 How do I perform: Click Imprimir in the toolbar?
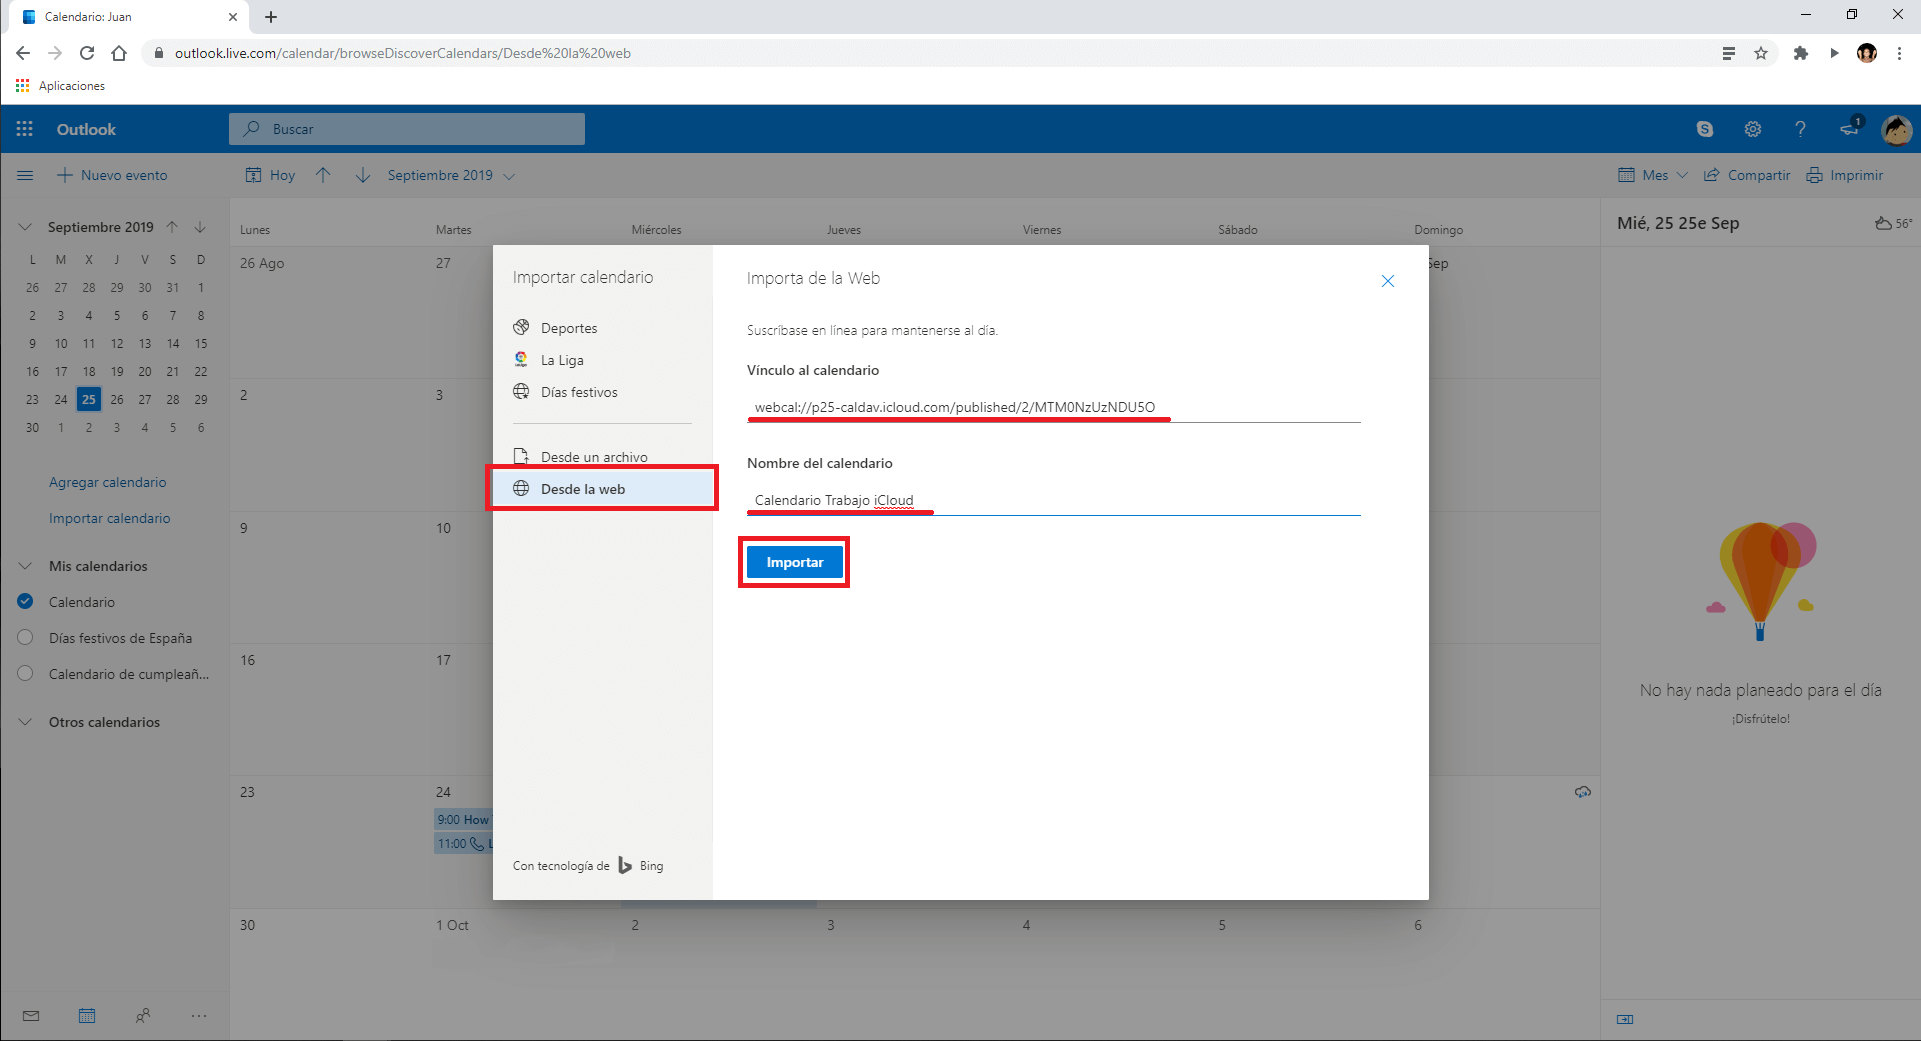tap(1845, 175)
